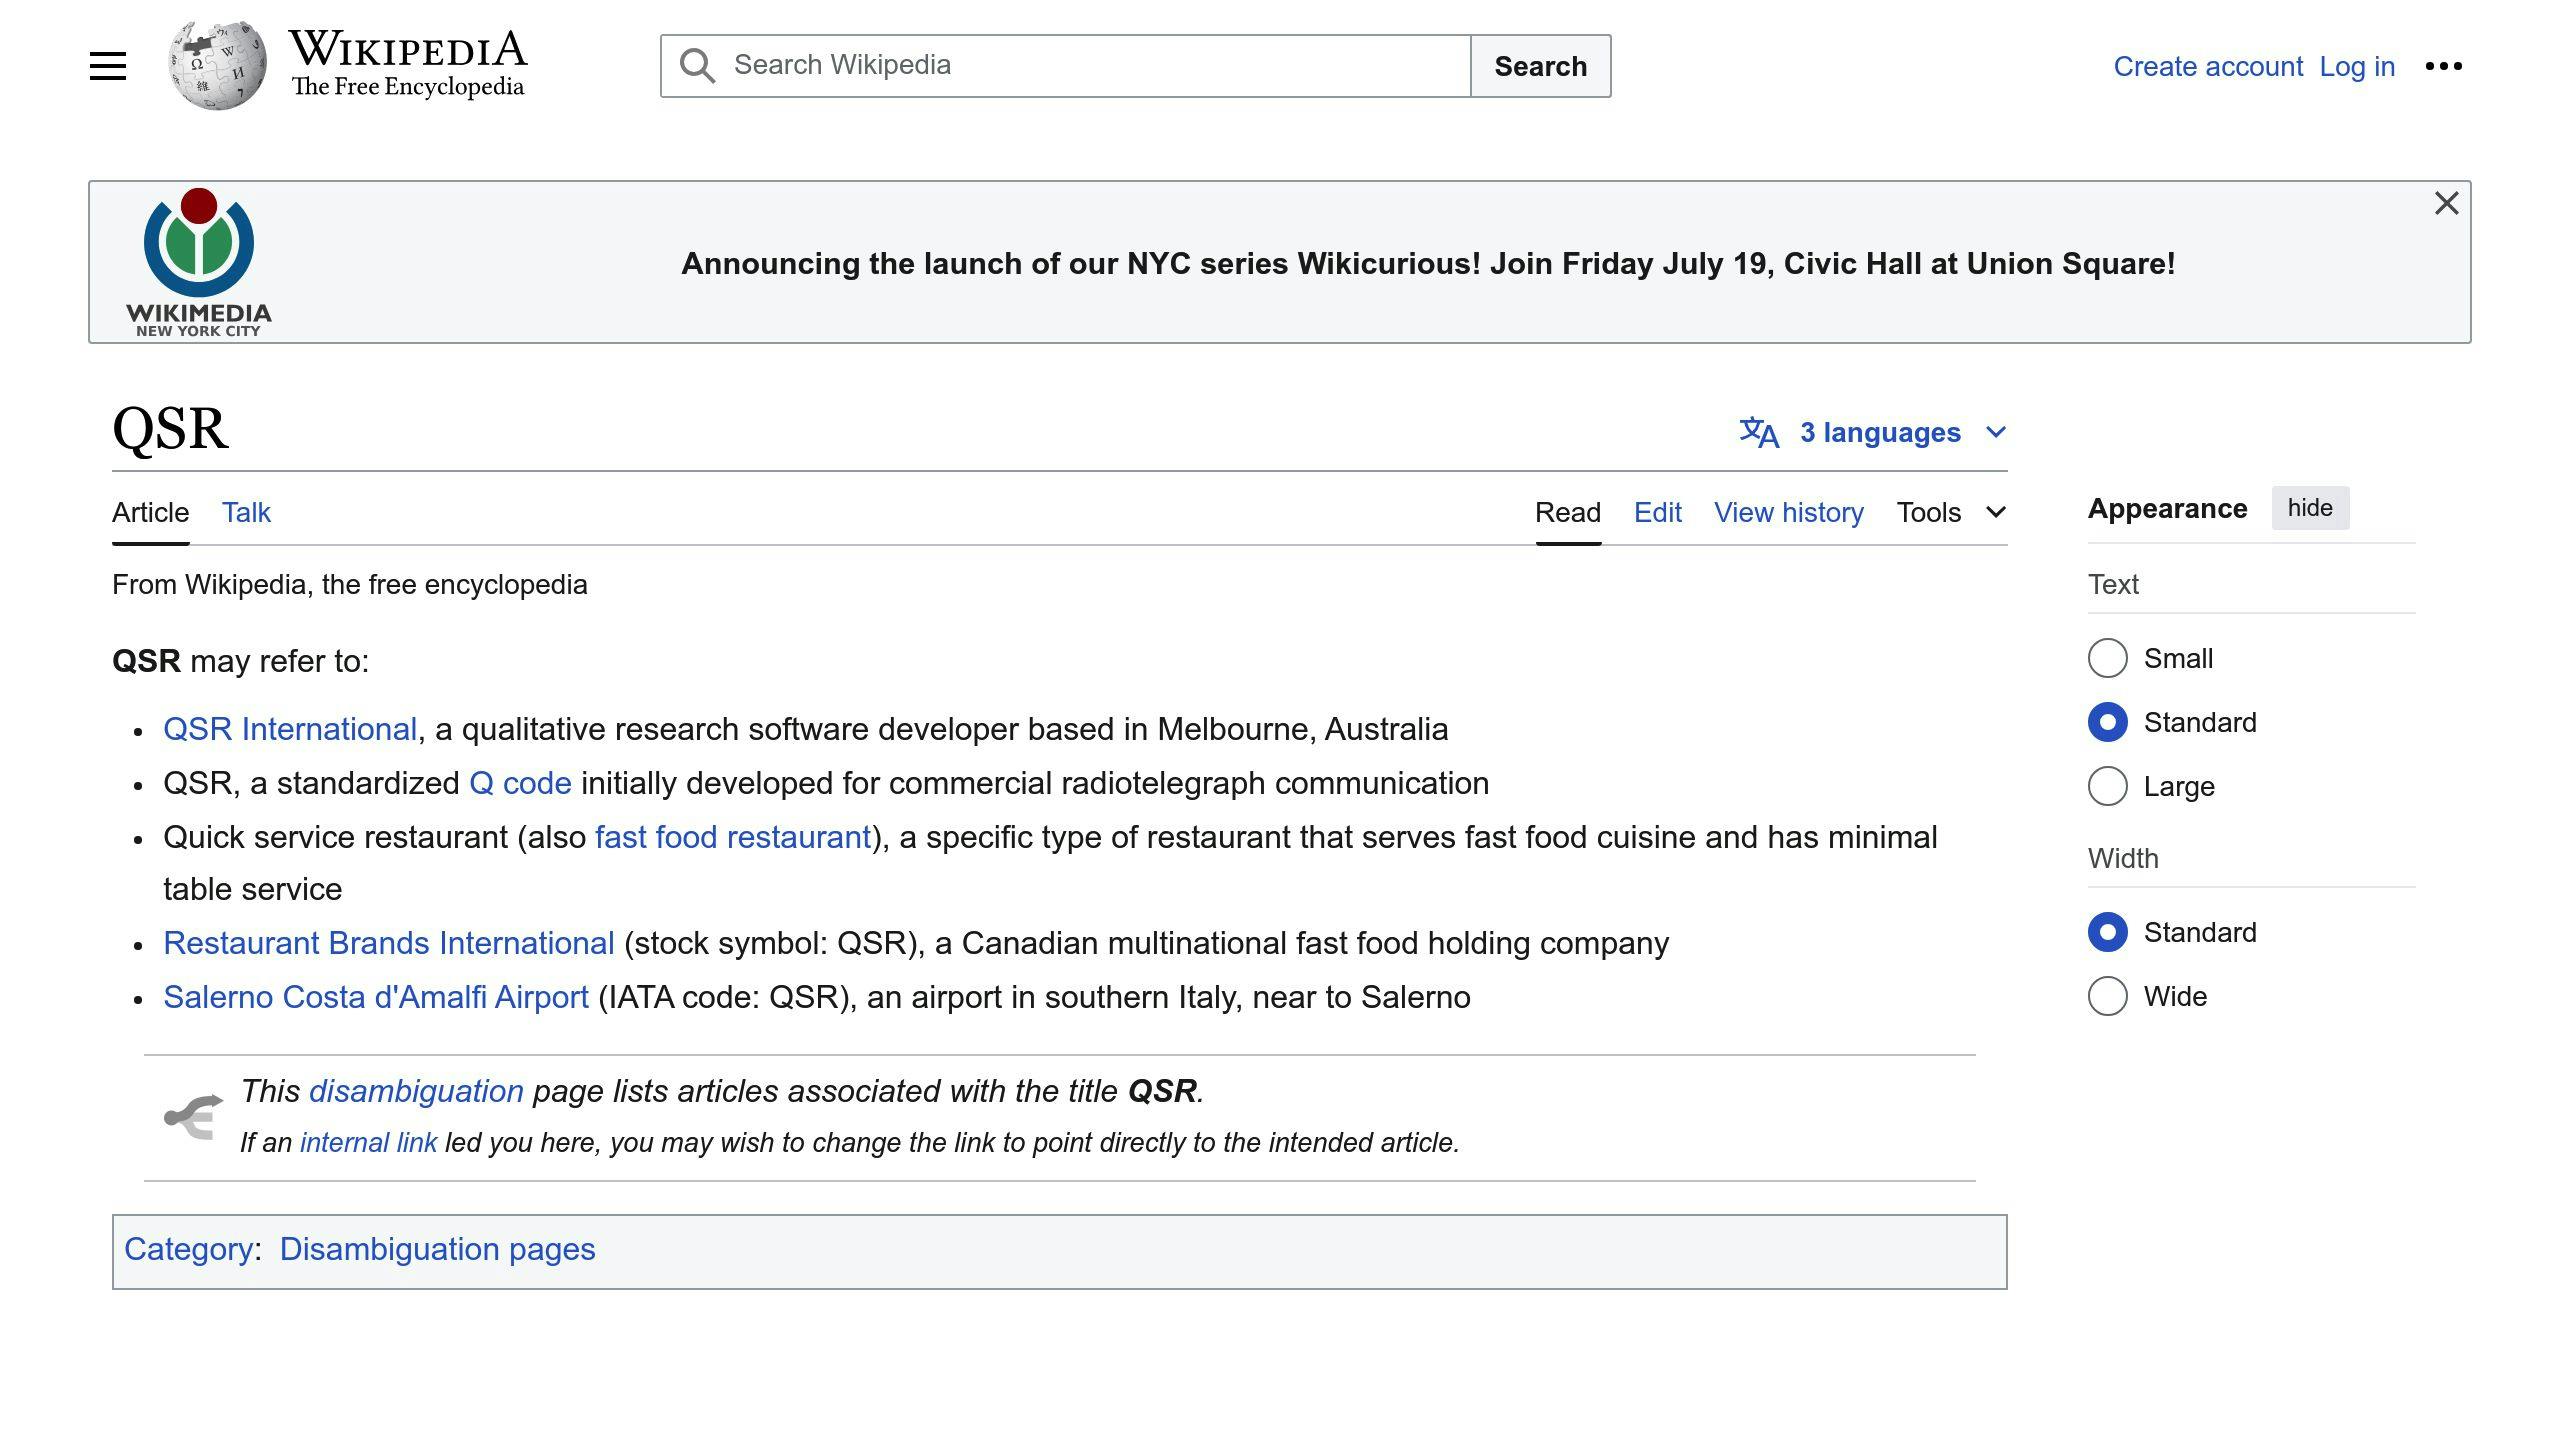Click the disambiguation fork icon
This screenshot has height=1440, width=2560.
tap(193, 1117)
